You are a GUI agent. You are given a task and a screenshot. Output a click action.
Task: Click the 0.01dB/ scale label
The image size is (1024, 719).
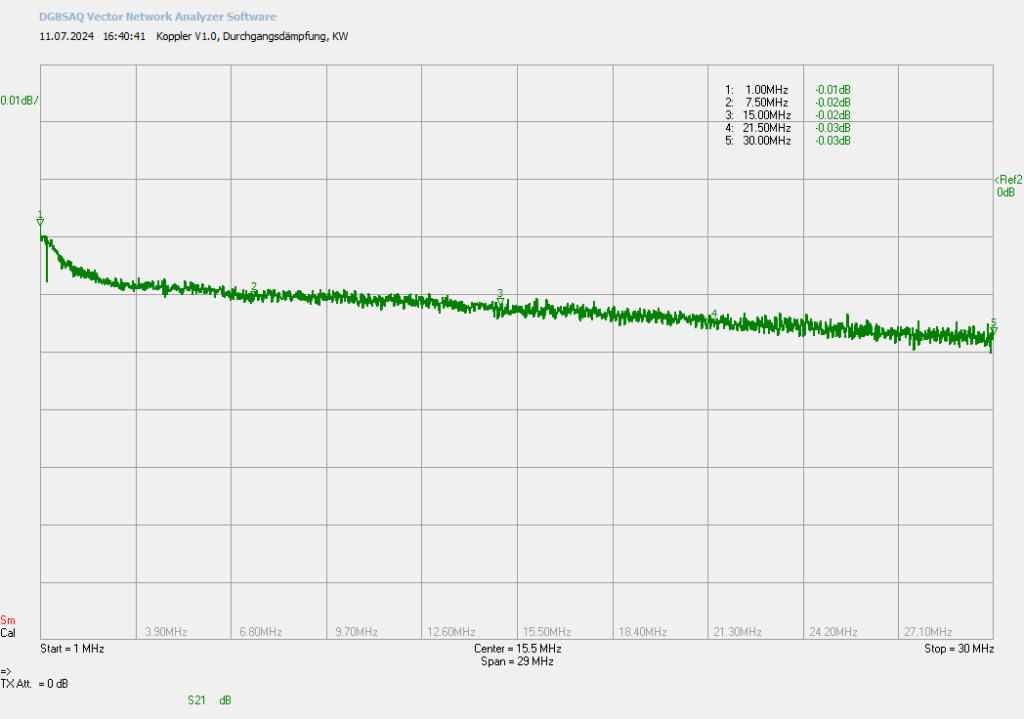[x=19, y=101]
